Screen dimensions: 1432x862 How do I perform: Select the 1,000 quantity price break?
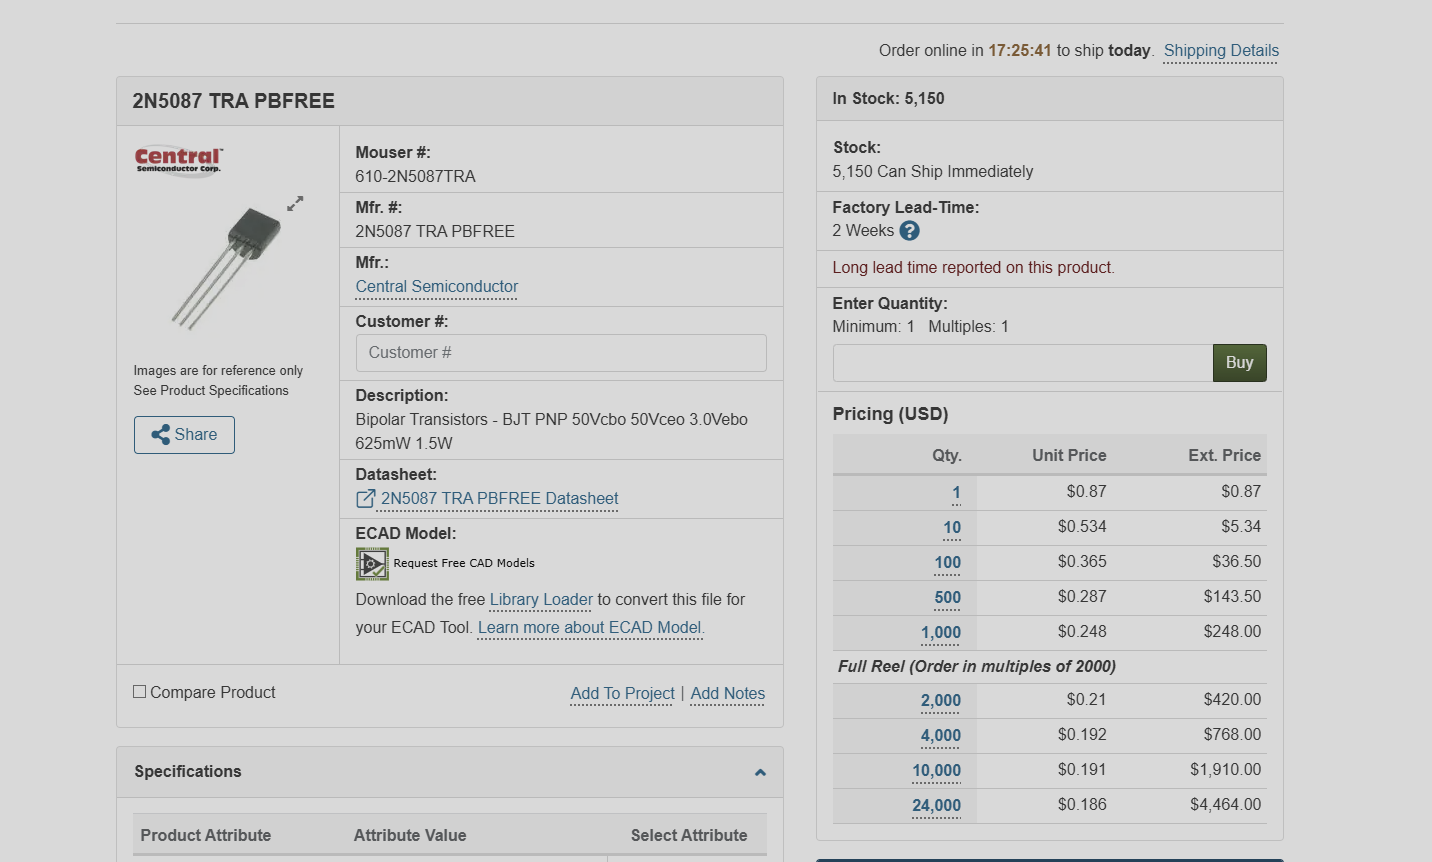pyautogui.click(x=940, y=633)
